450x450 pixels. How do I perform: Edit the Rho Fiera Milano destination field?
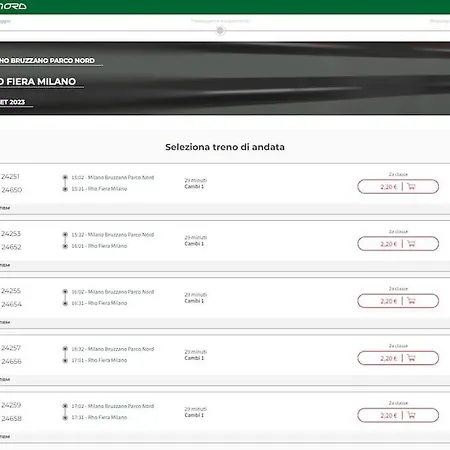pos(38,81)
